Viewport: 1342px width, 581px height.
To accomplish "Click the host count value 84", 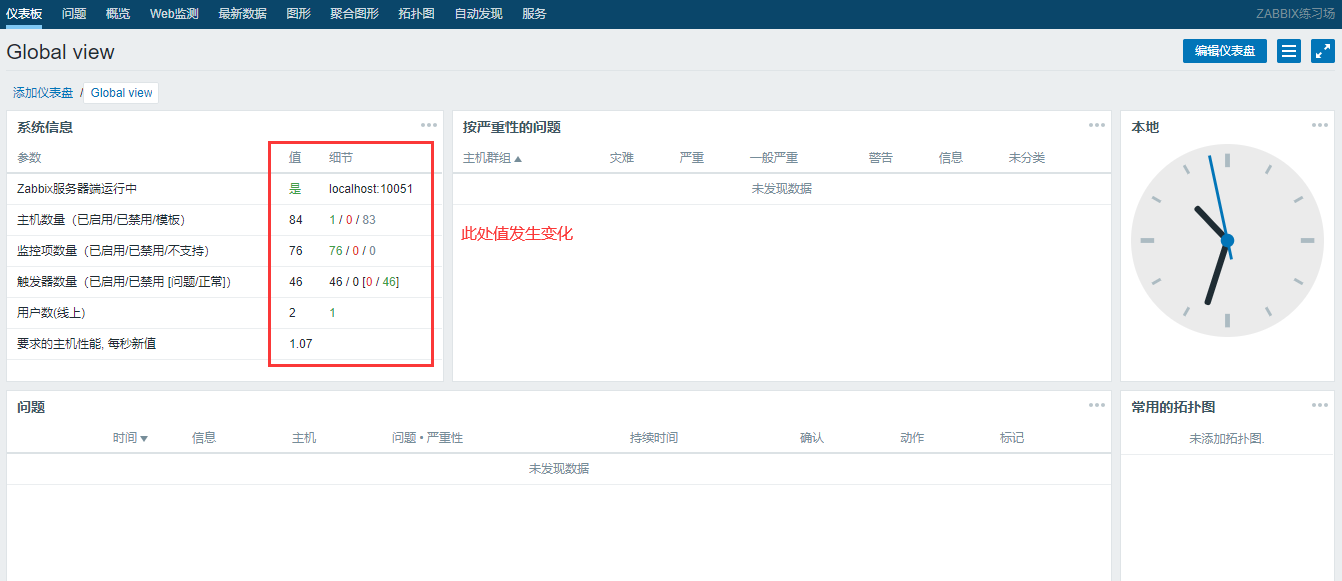I will pos(296,220).
